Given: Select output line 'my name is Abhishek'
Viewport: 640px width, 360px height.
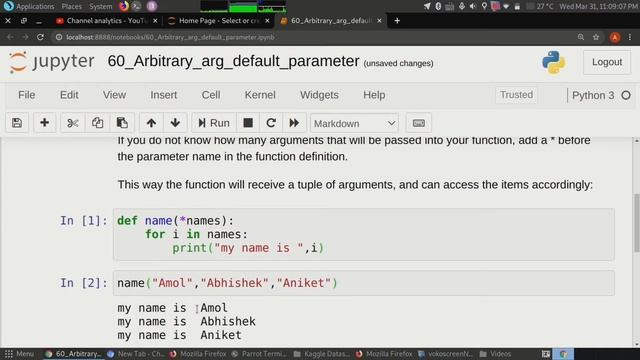Looking at the screenshot, I should pyautogui.click(x=187, y=321).
